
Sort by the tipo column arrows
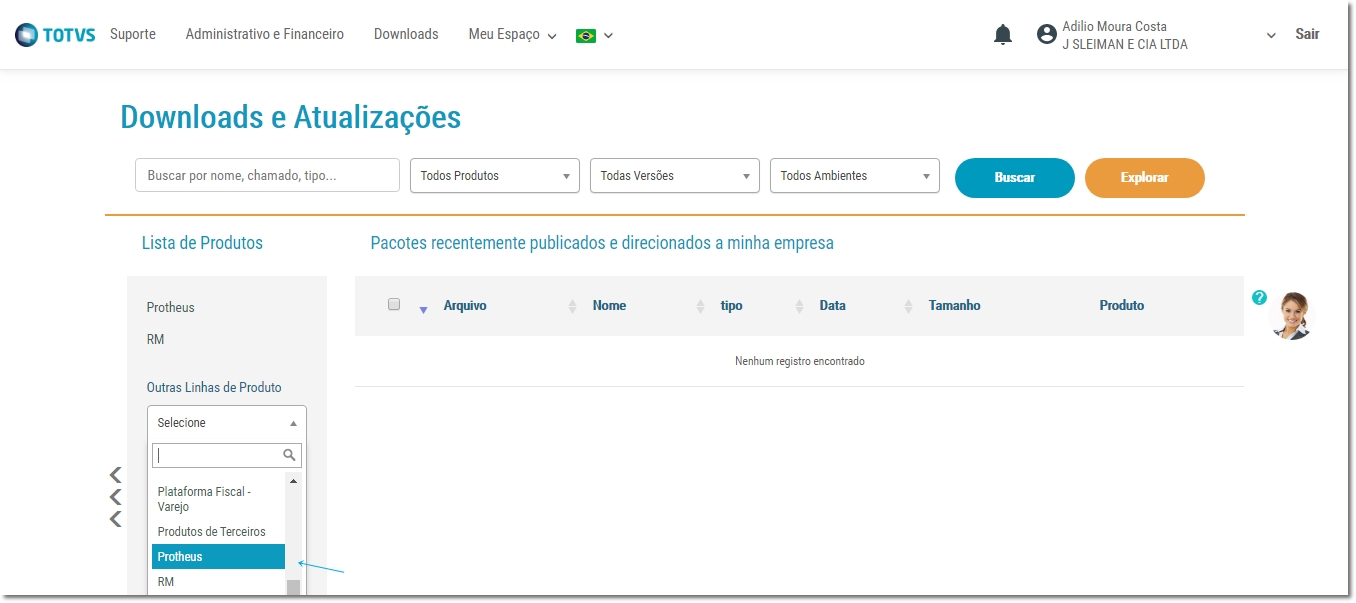[x=799, y=306]
